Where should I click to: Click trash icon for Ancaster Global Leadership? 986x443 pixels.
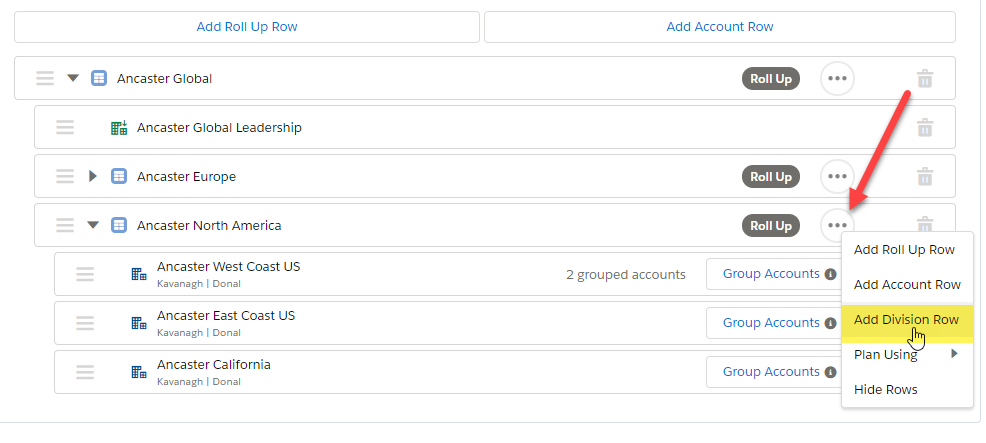924,128
